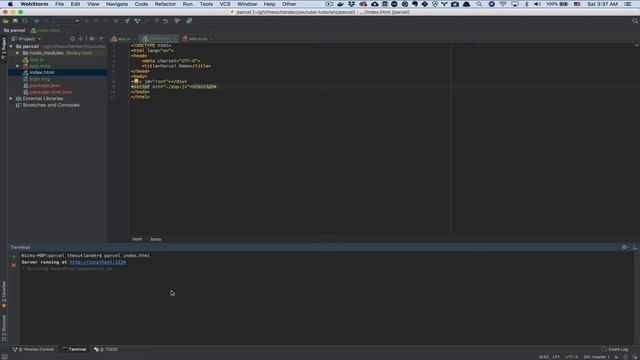Image resolution: width=640 pixels, height=360 pixels.
Task: Click the Search Everywhere magnifier icon
Action: (635, 21)
